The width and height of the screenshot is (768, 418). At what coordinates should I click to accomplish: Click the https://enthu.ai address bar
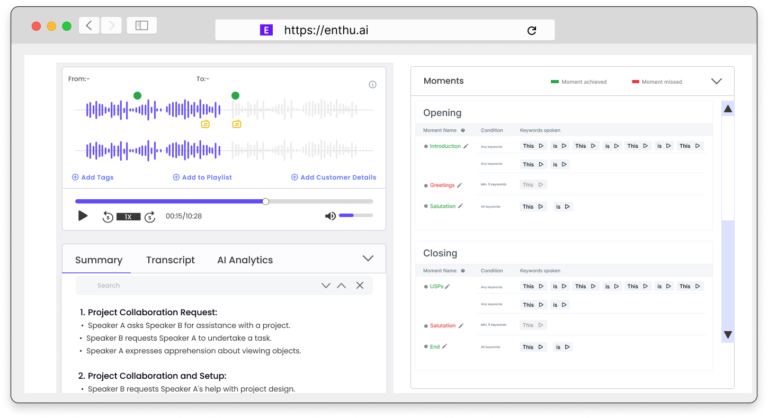[x=384, y=30]
